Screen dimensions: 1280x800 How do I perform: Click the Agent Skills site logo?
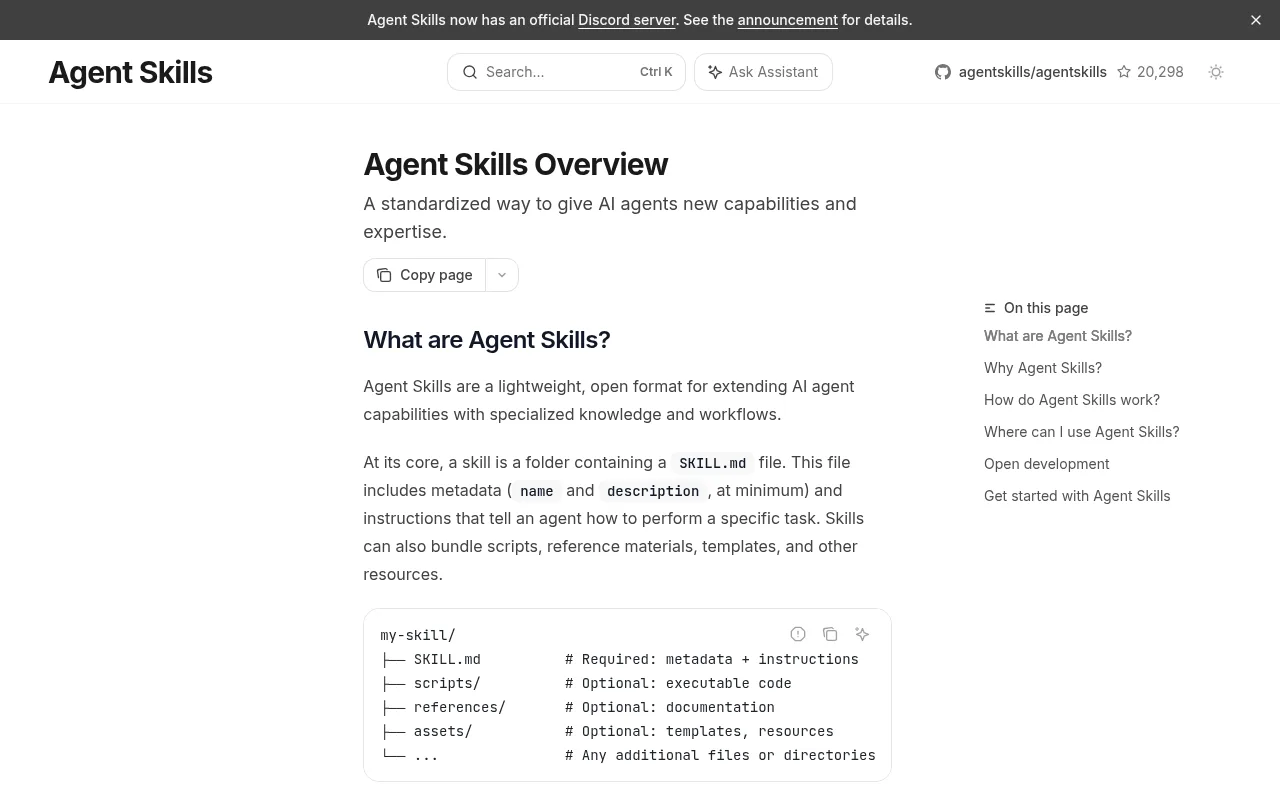click(130, 72)
